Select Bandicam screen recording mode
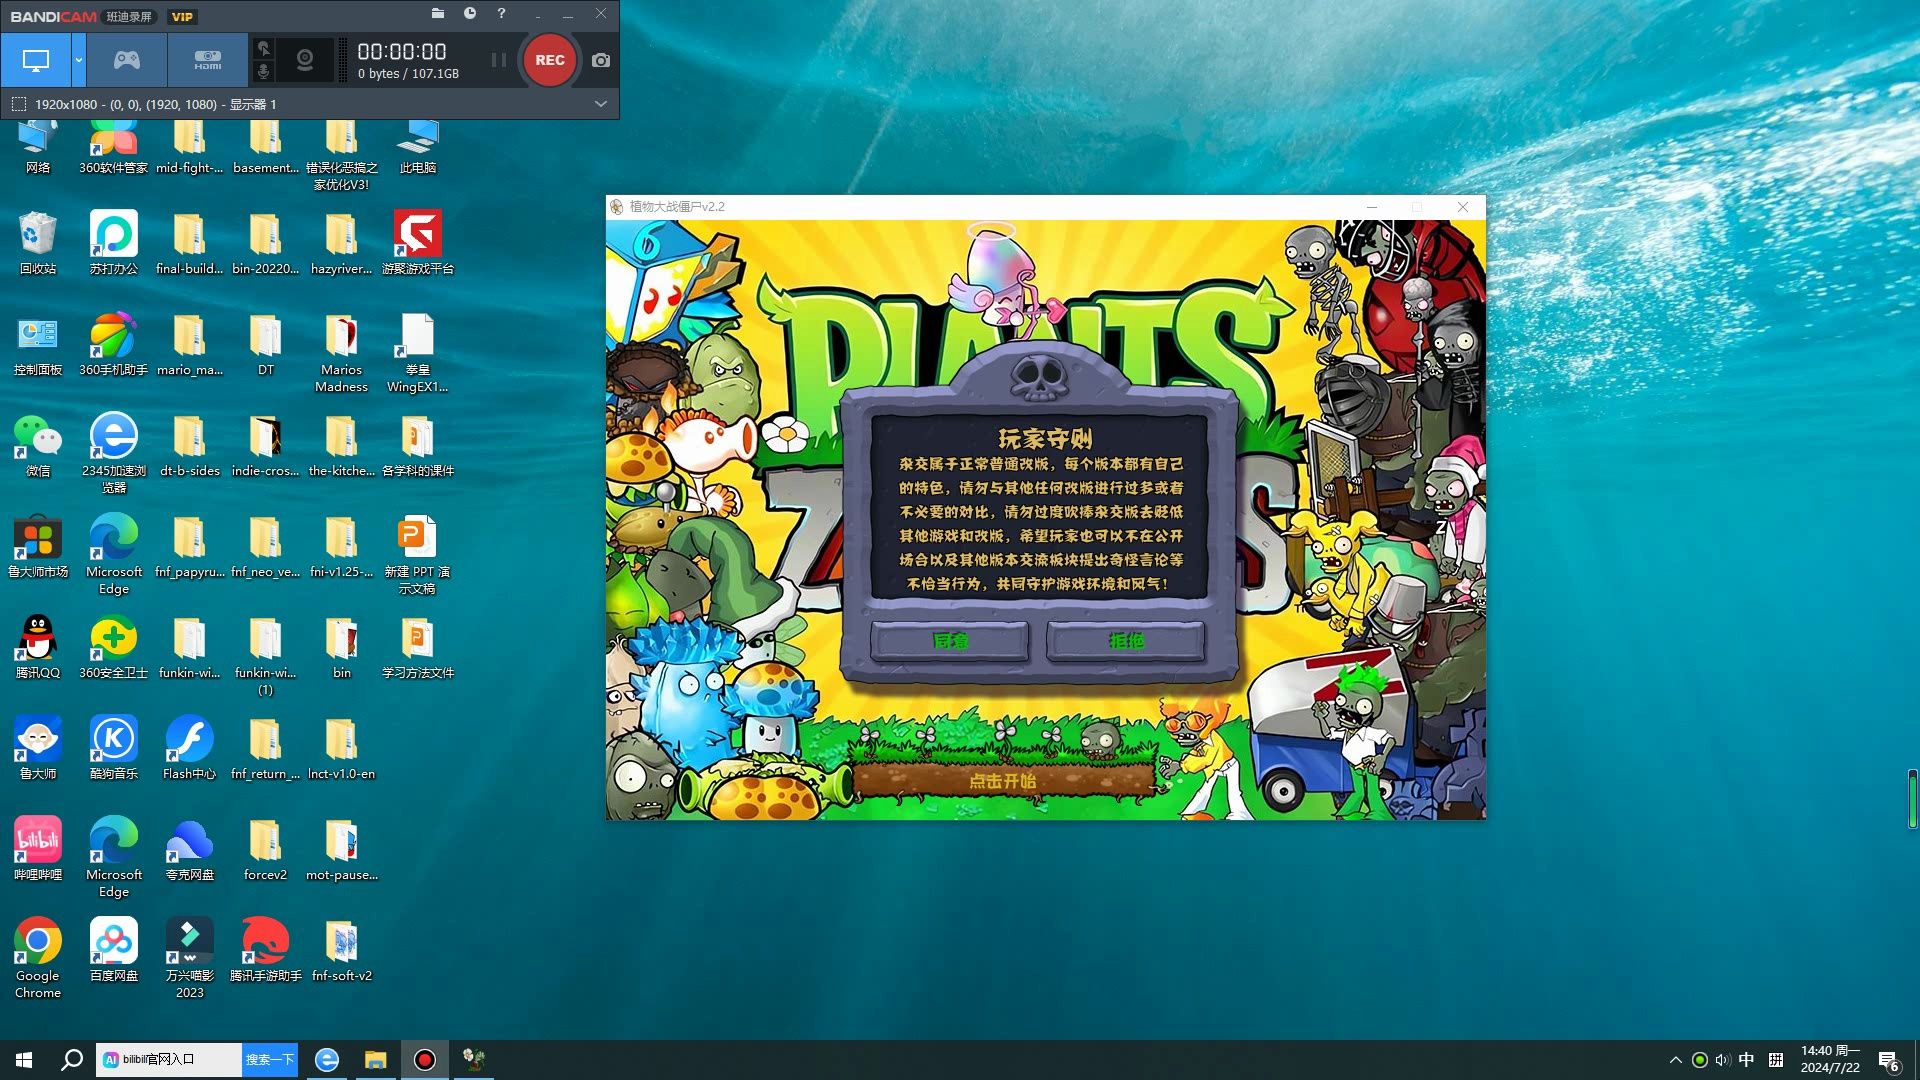 click(x=36, y=60)
